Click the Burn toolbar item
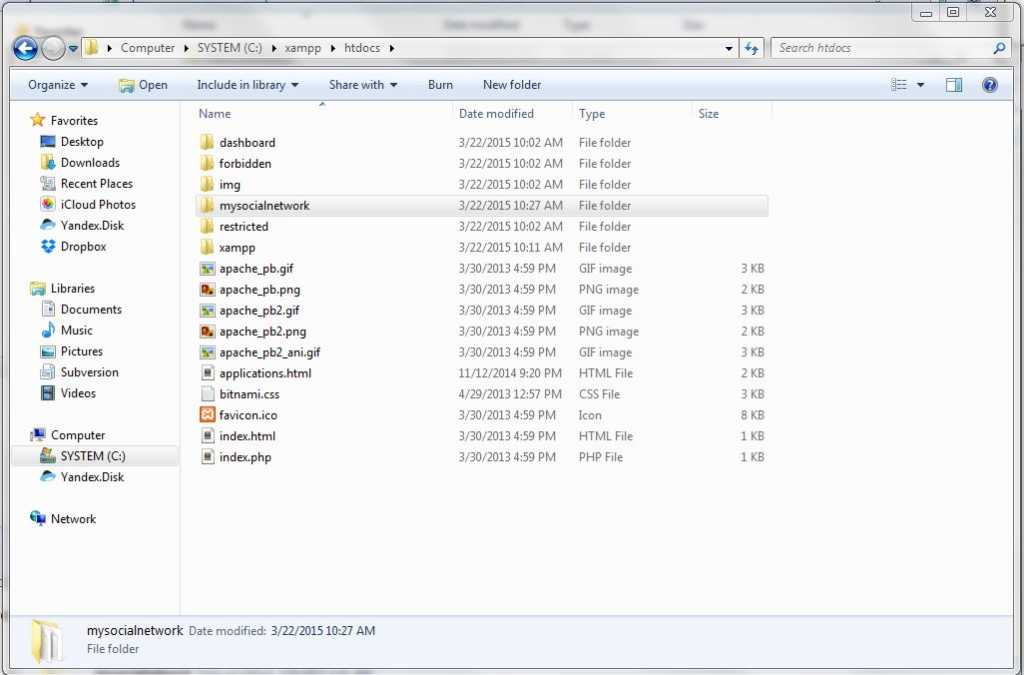 pyautogui.click(x=440, y=85)
